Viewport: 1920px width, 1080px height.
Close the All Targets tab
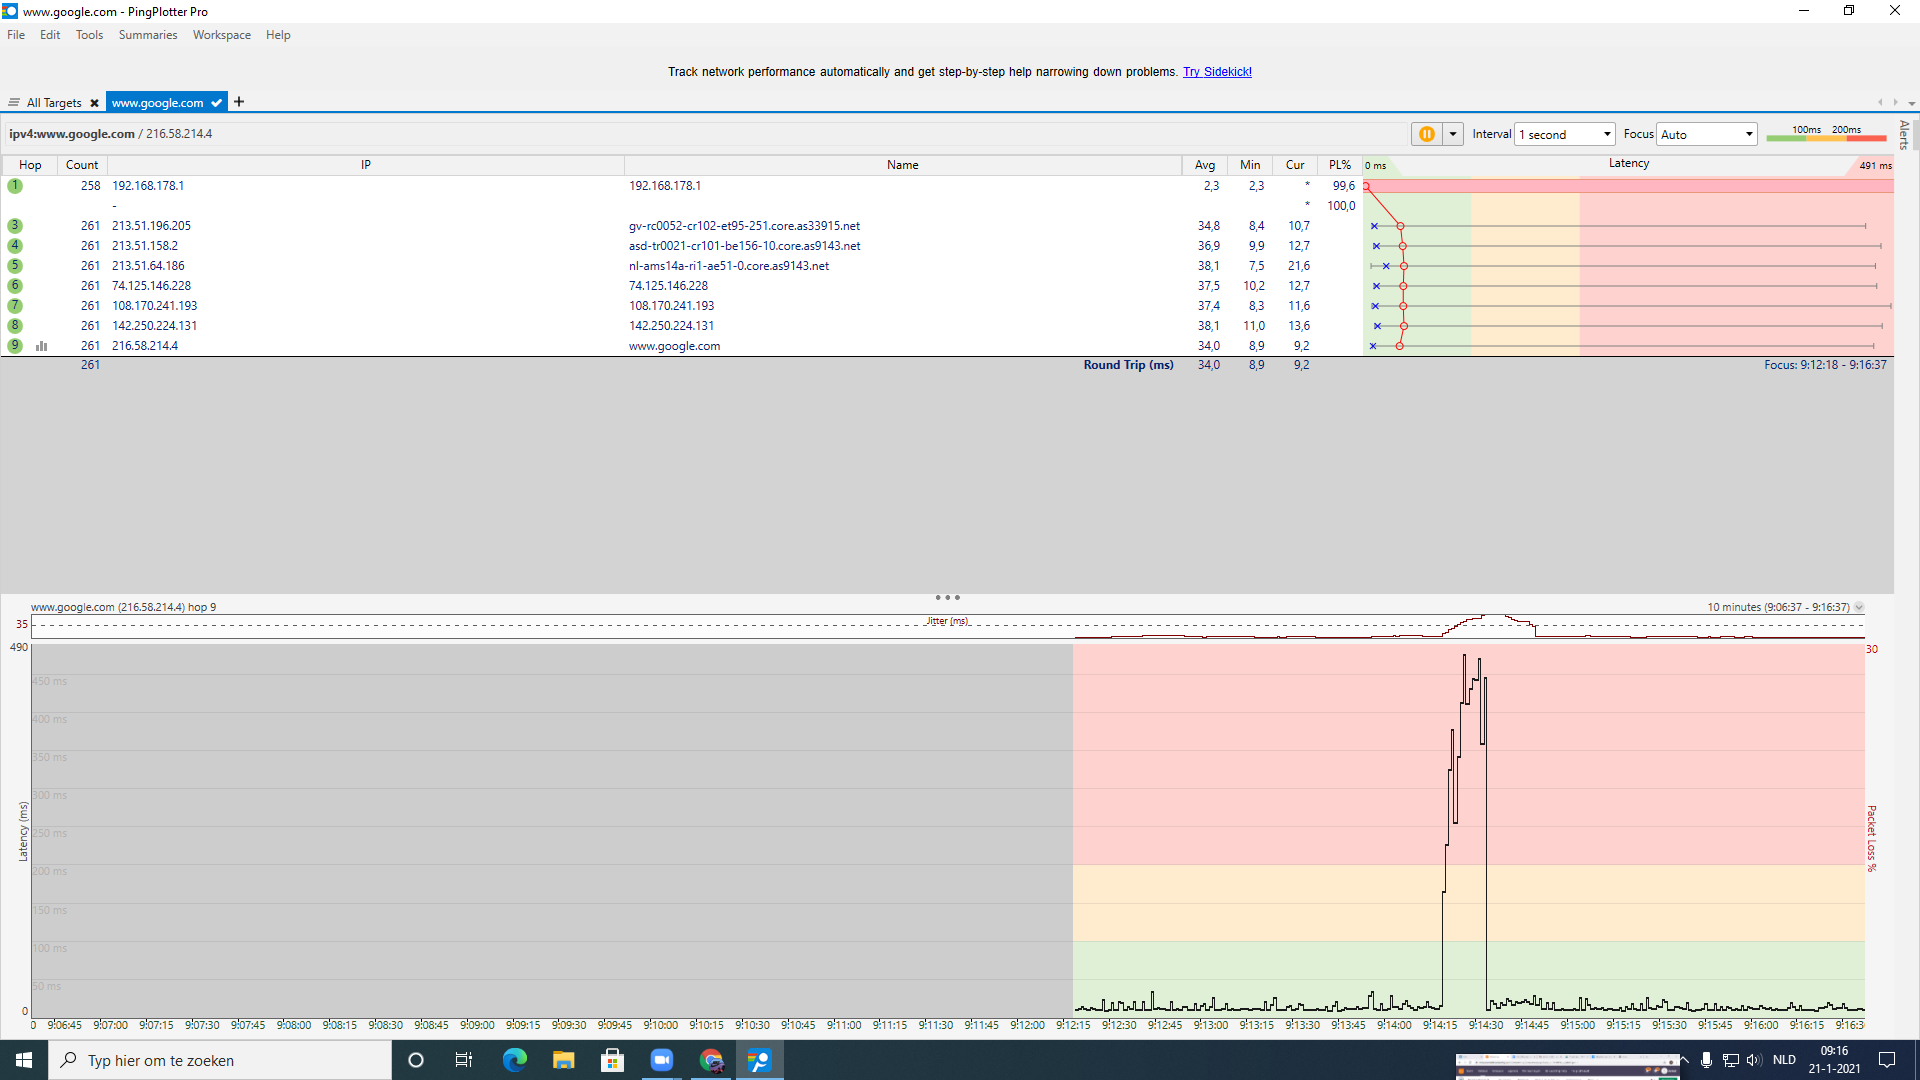coord(94,103)
